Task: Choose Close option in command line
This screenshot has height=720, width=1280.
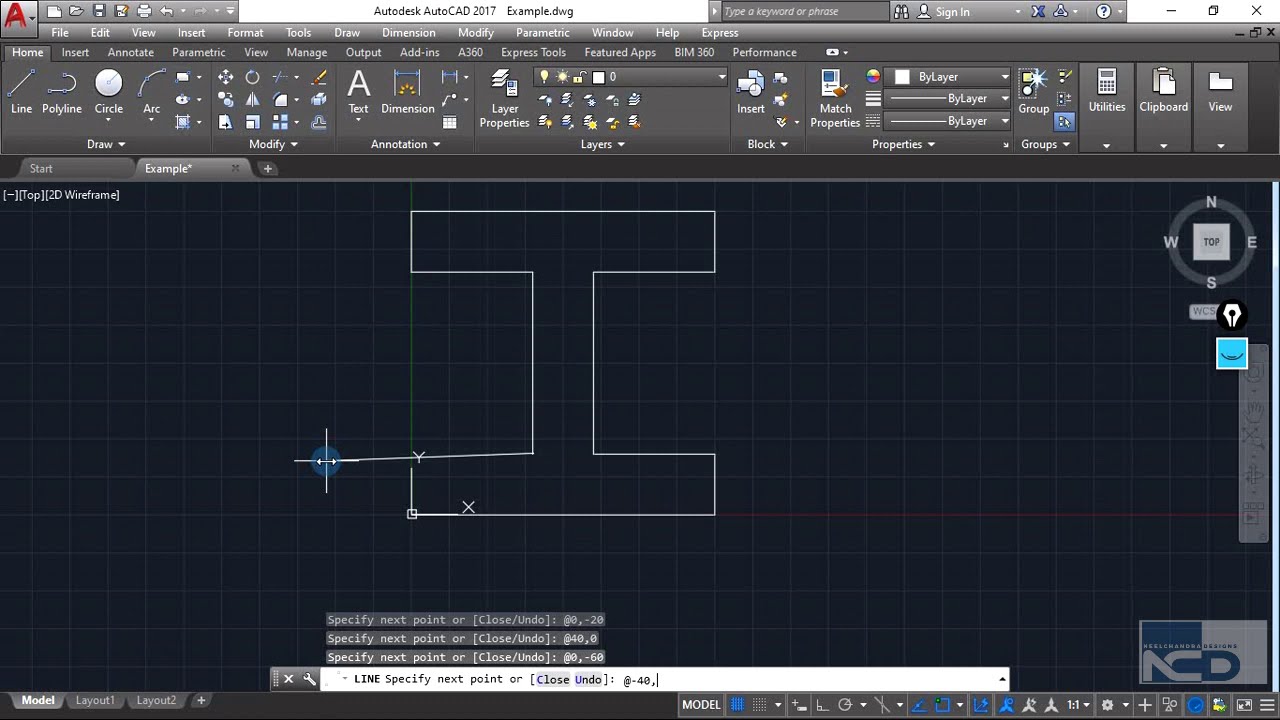Action: [552, 680]
